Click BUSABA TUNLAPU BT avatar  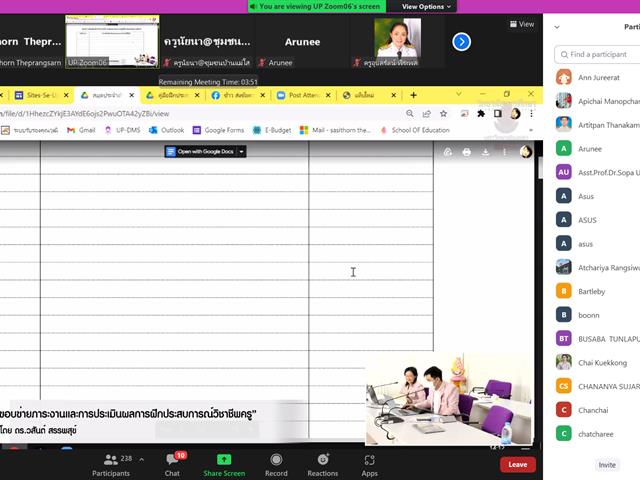click(564, 338)
